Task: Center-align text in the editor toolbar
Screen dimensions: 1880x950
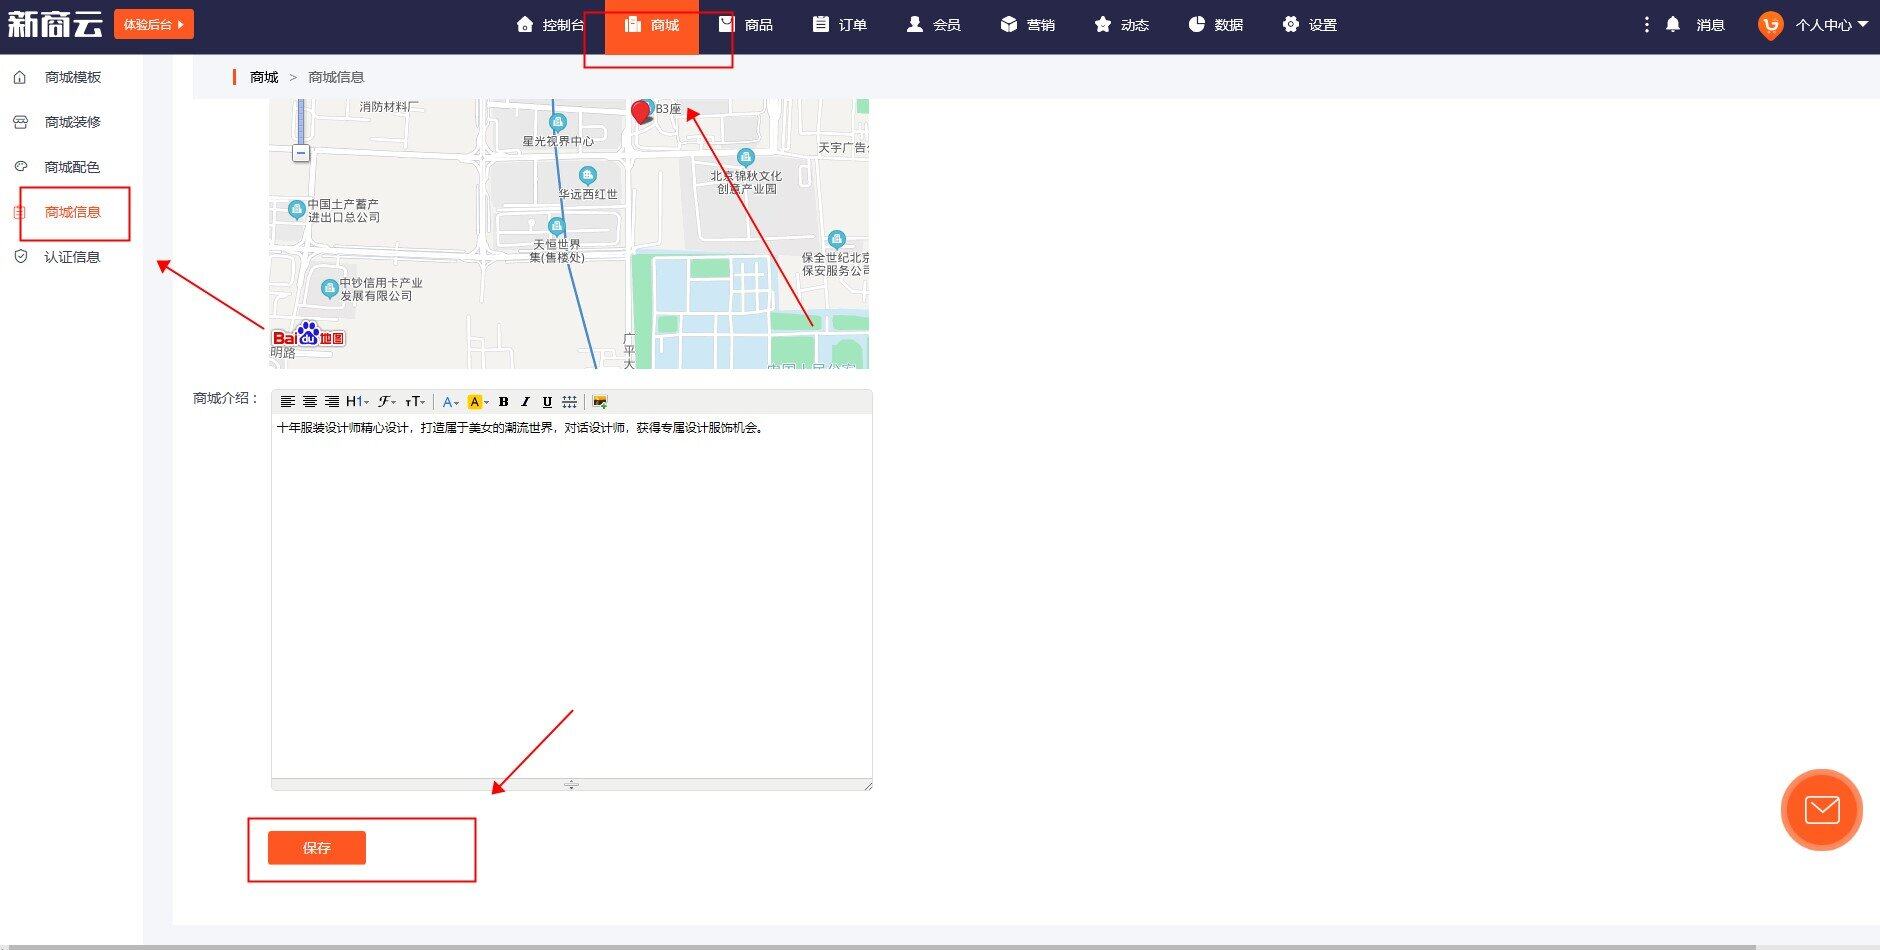Action: click(310, 402)
